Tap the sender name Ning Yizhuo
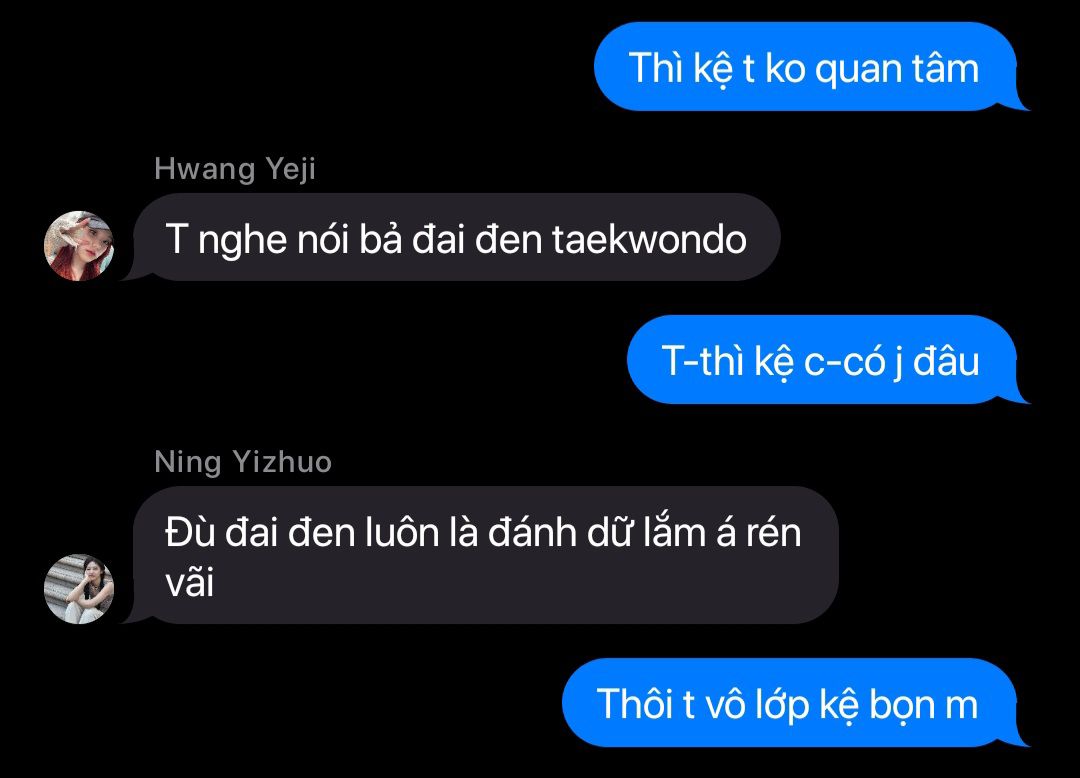The image size is (1080, 778). click(243, 461)
